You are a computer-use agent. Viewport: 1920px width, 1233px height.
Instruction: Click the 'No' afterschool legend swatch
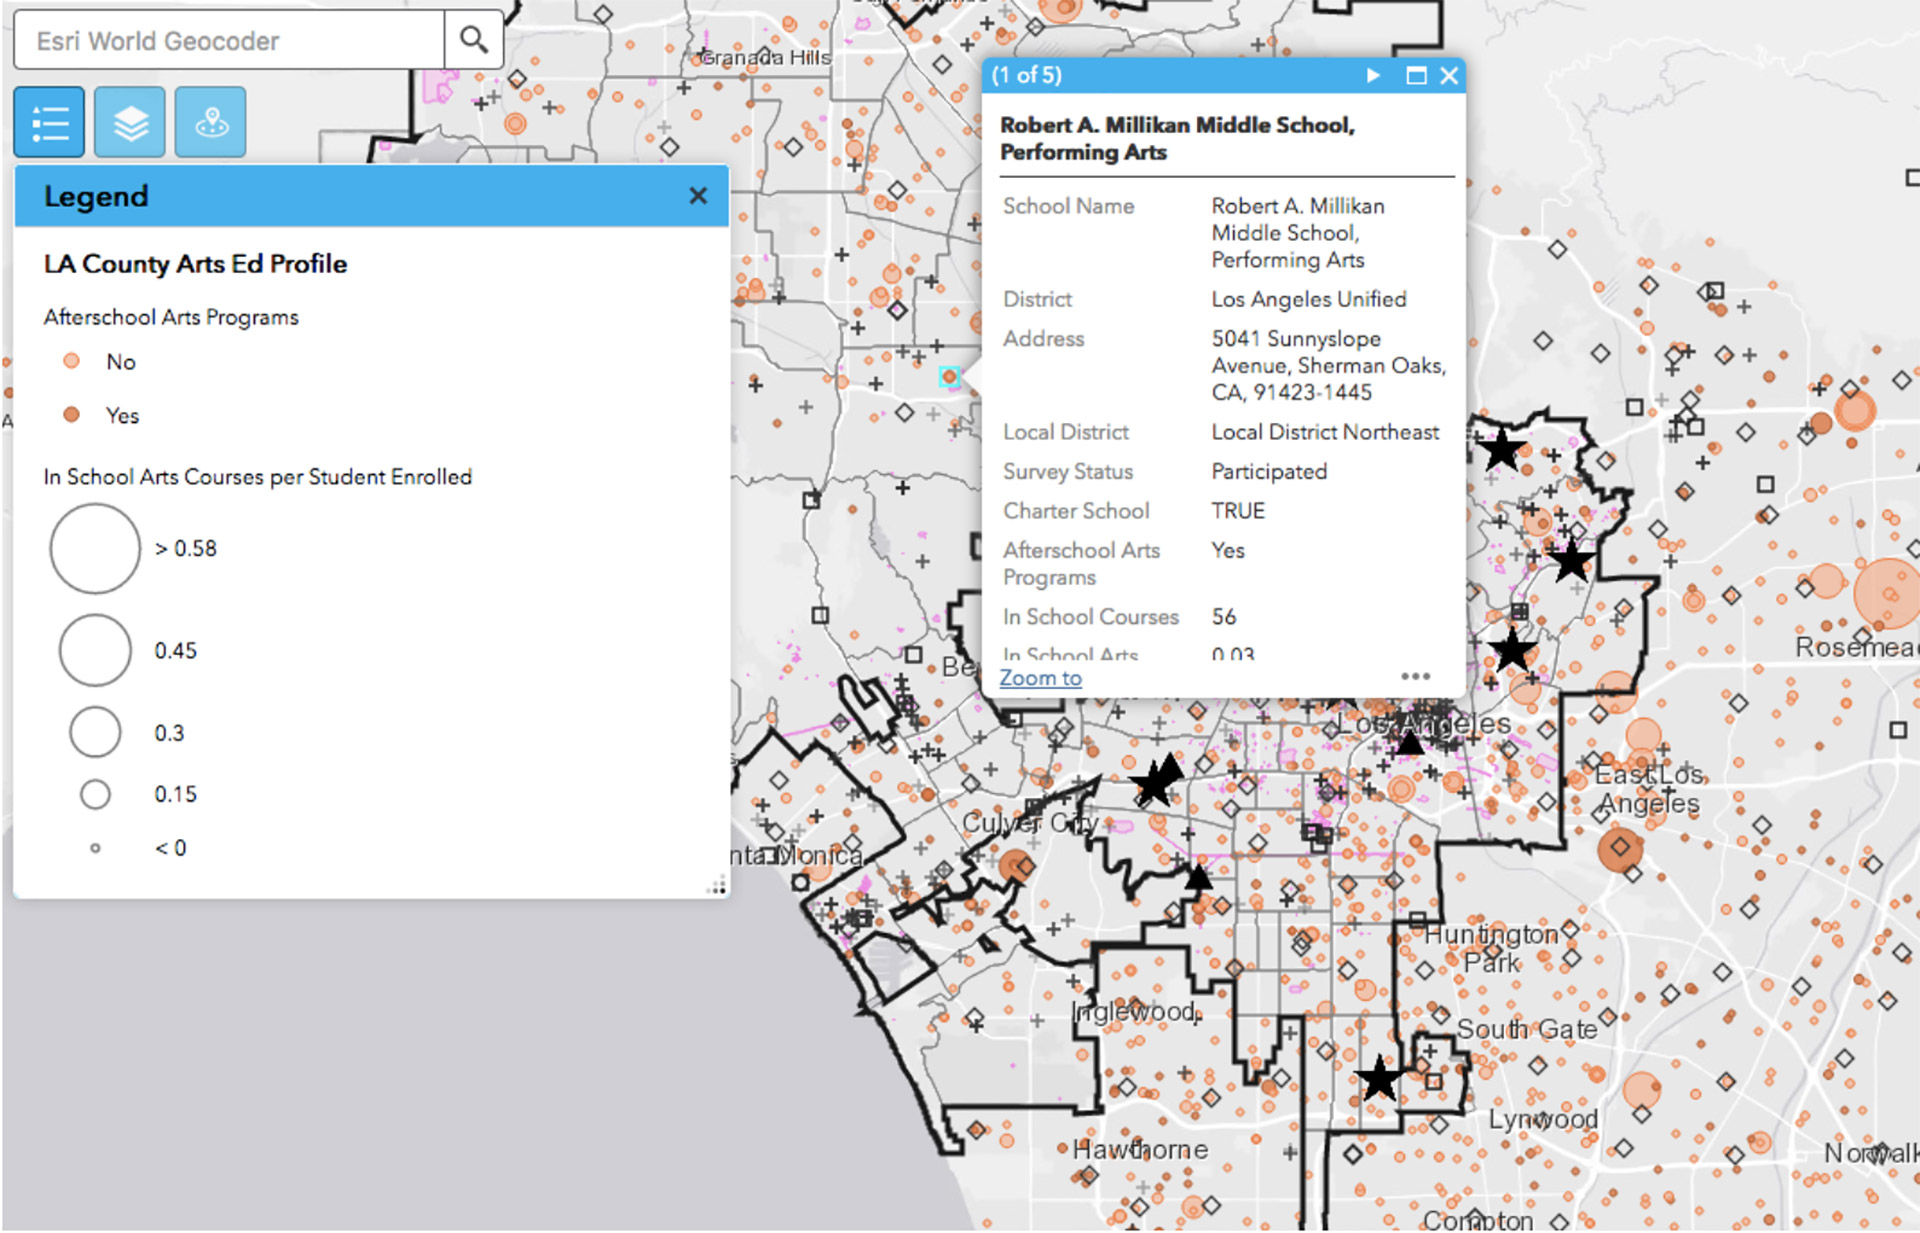click(x=71, y=361)
